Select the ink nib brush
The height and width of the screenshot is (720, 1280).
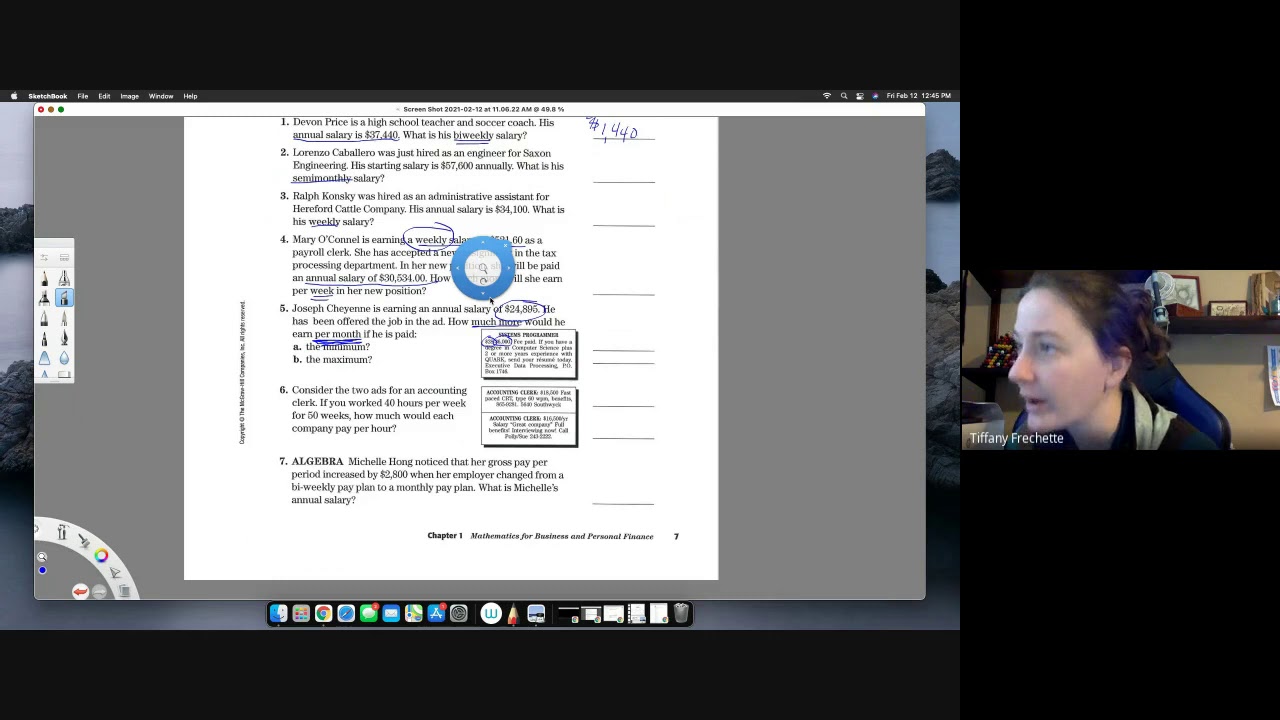pyautogui.click(x=64, y=339)
